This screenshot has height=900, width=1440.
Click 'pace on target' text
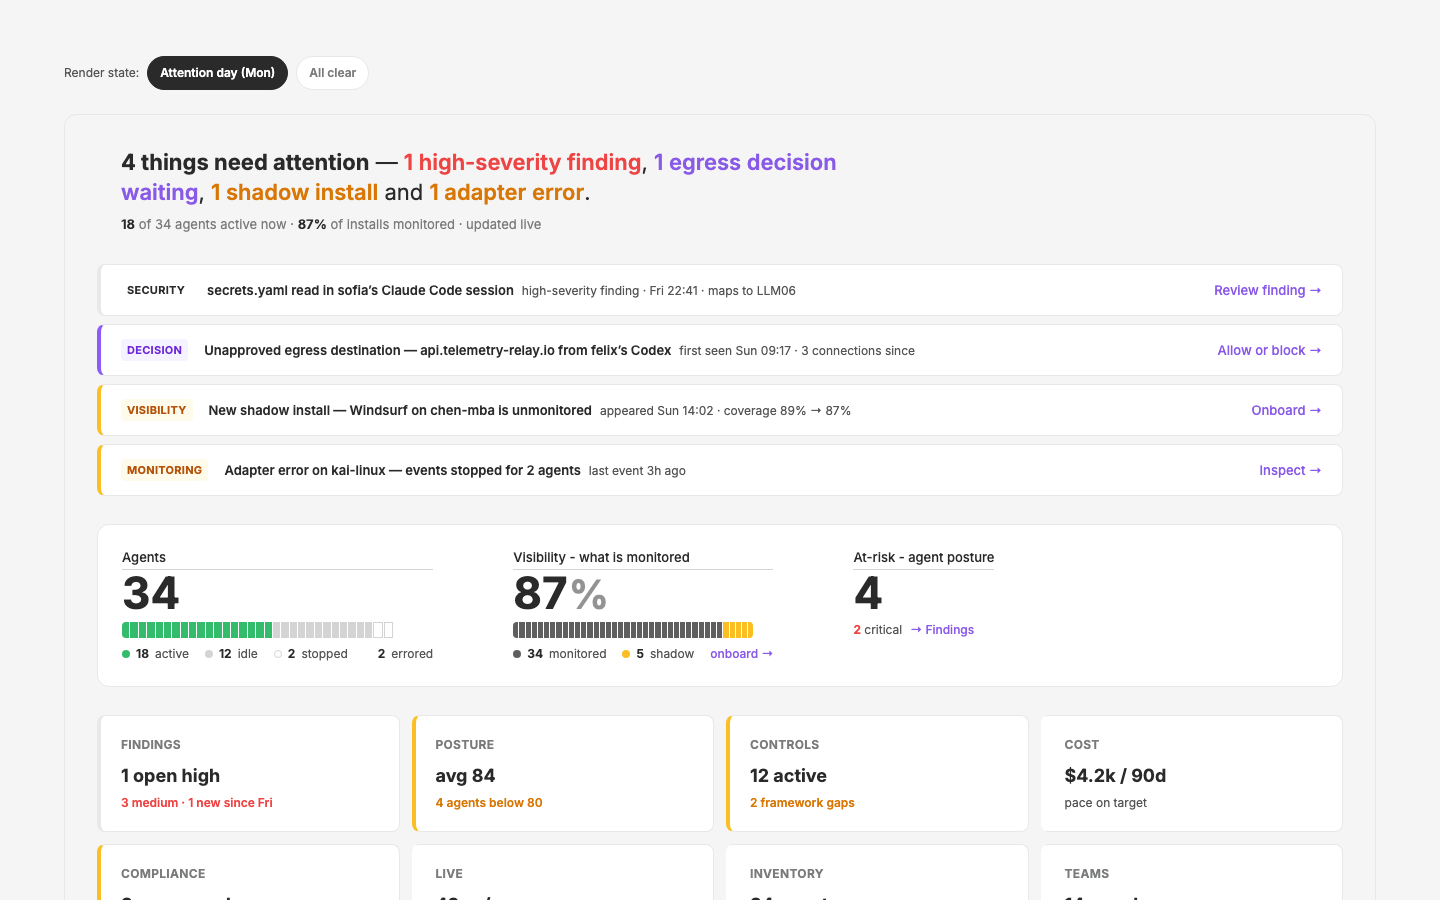coord(1106,803)
